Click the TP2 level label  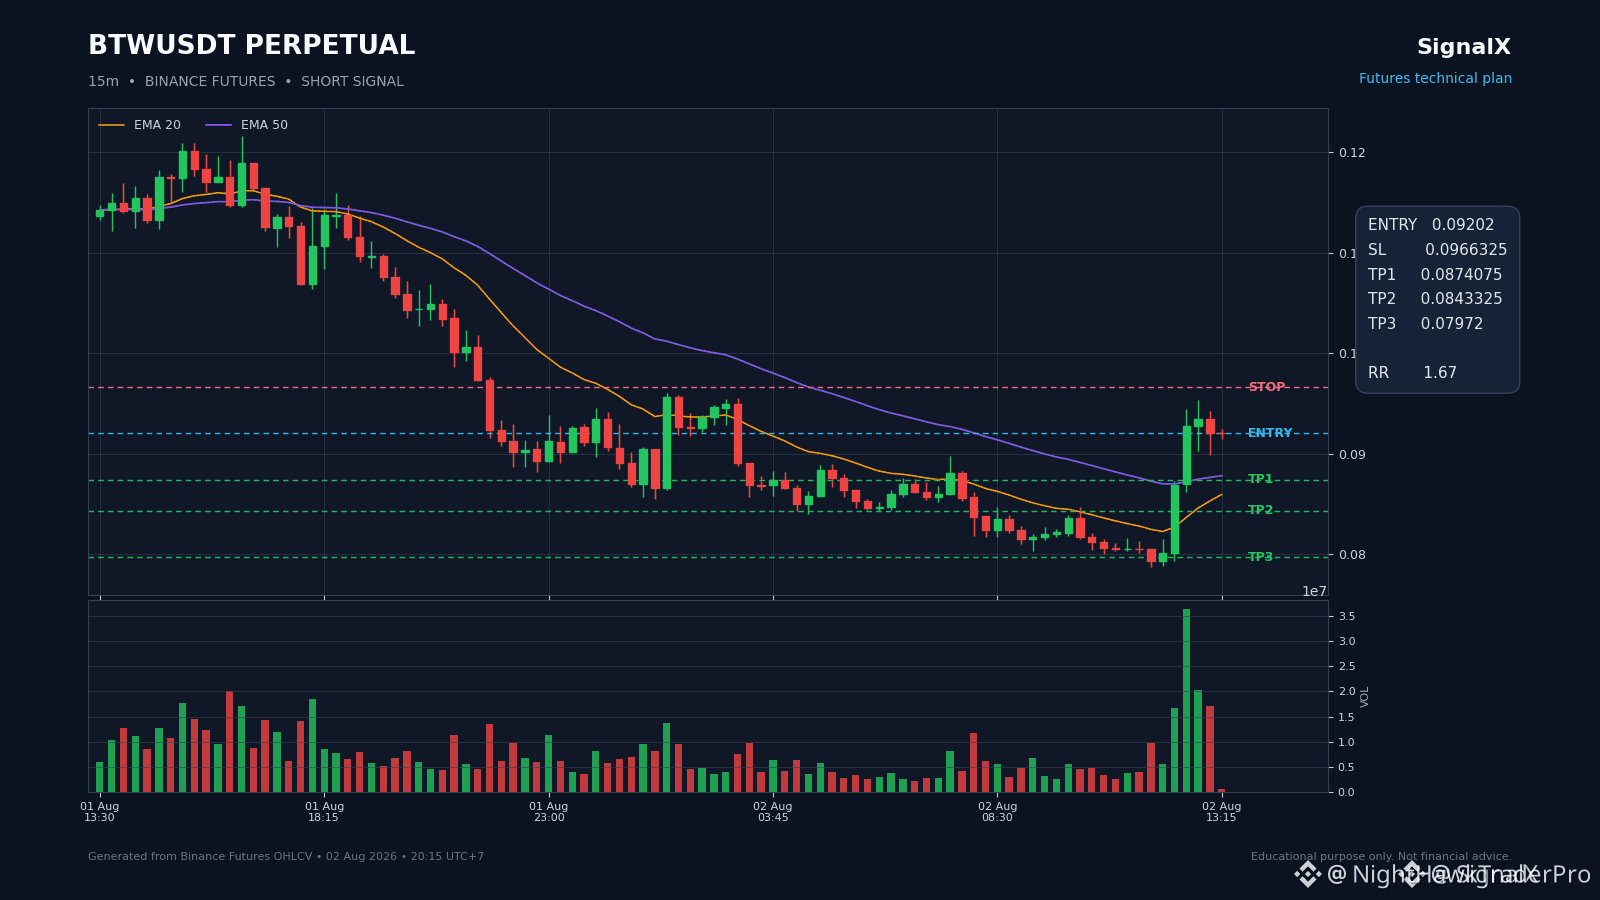point(1260,510)
